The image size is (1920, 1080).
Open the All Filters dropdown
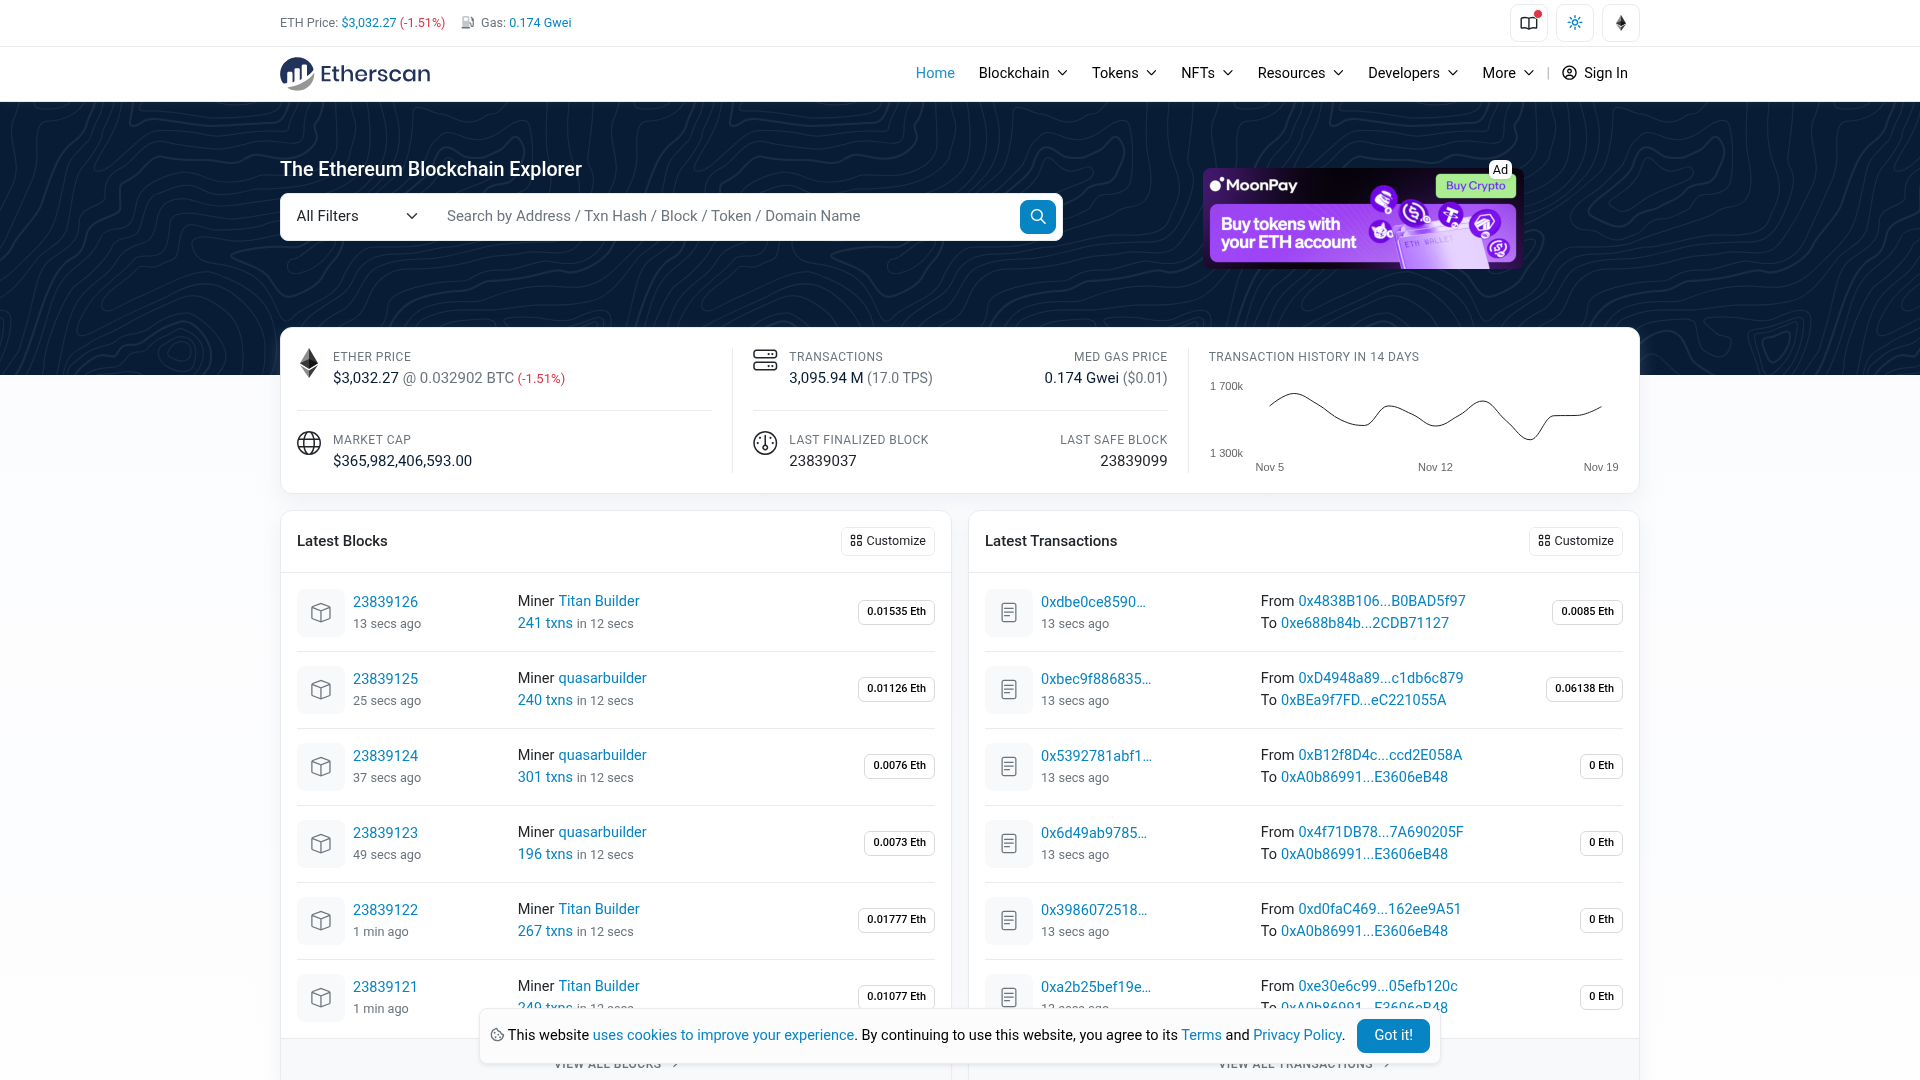click(x=354, y=216)
